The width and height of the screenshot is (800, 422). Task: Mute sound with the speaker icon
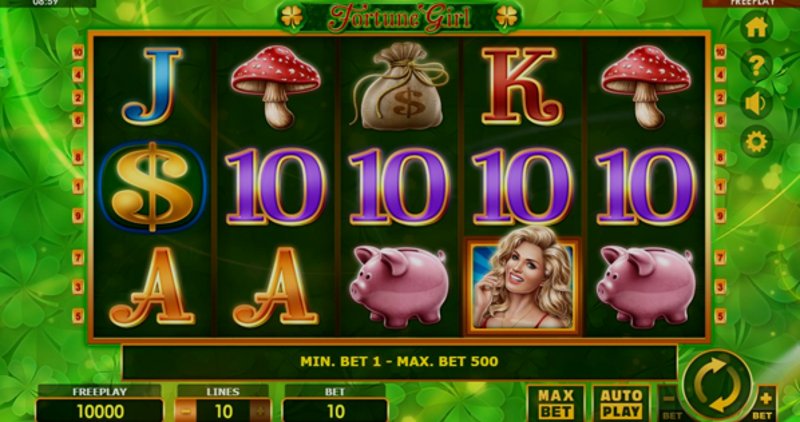coord(756,104)
